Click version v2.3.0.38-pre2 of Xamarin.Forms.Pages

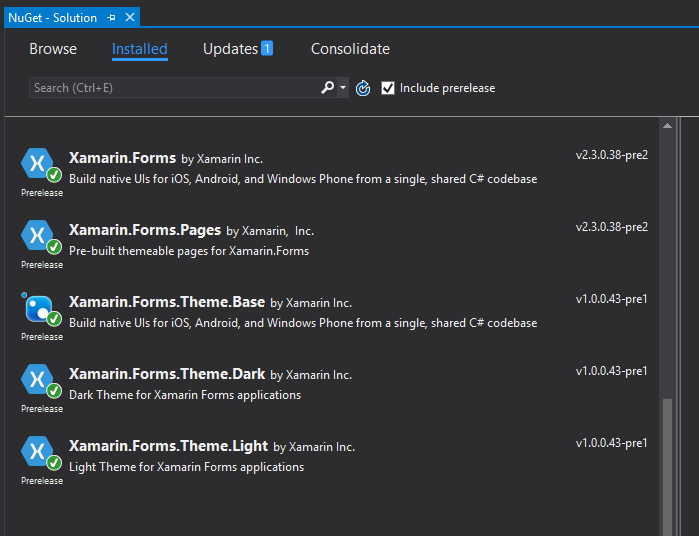(x=612, y=227)
